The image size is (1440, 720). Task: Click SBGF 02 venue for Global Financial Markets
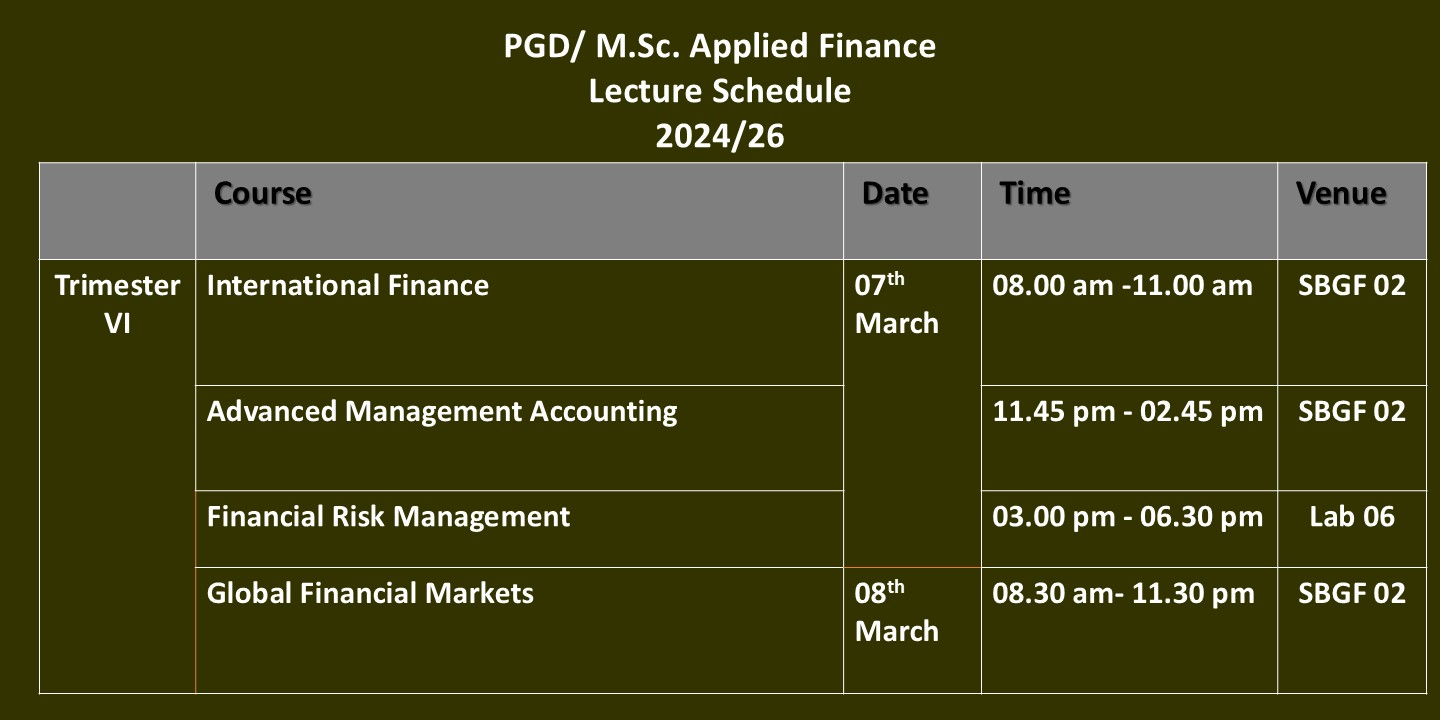[1351, 593]
